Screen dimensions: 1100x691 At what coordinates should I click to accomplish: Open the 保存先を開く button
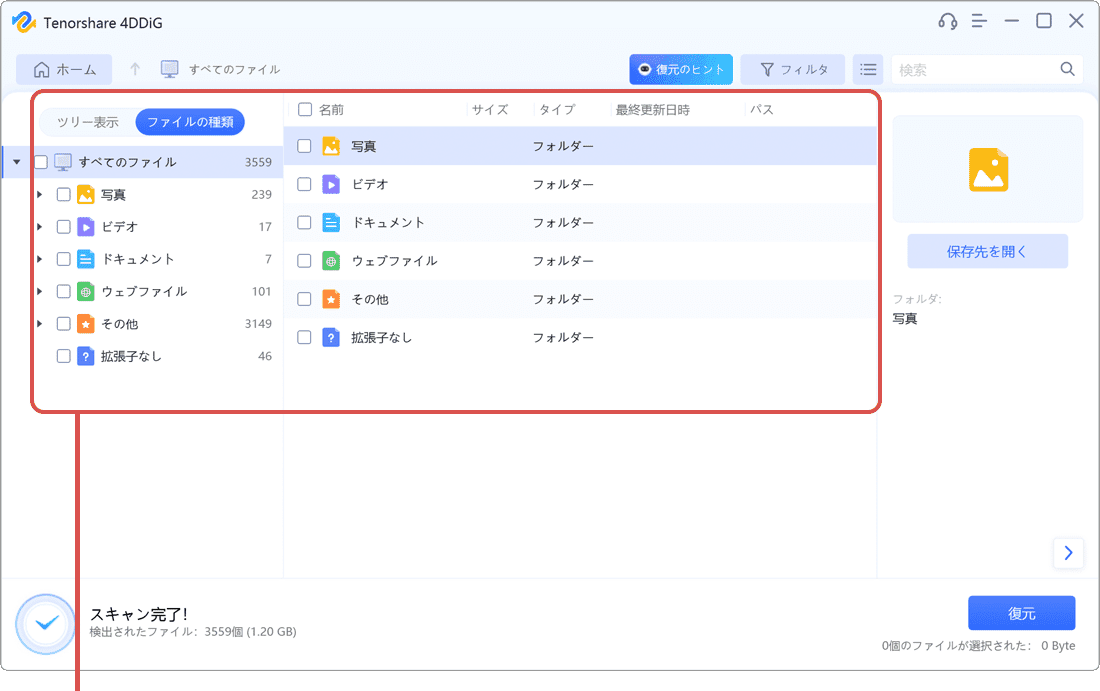(x=987, y=251)
